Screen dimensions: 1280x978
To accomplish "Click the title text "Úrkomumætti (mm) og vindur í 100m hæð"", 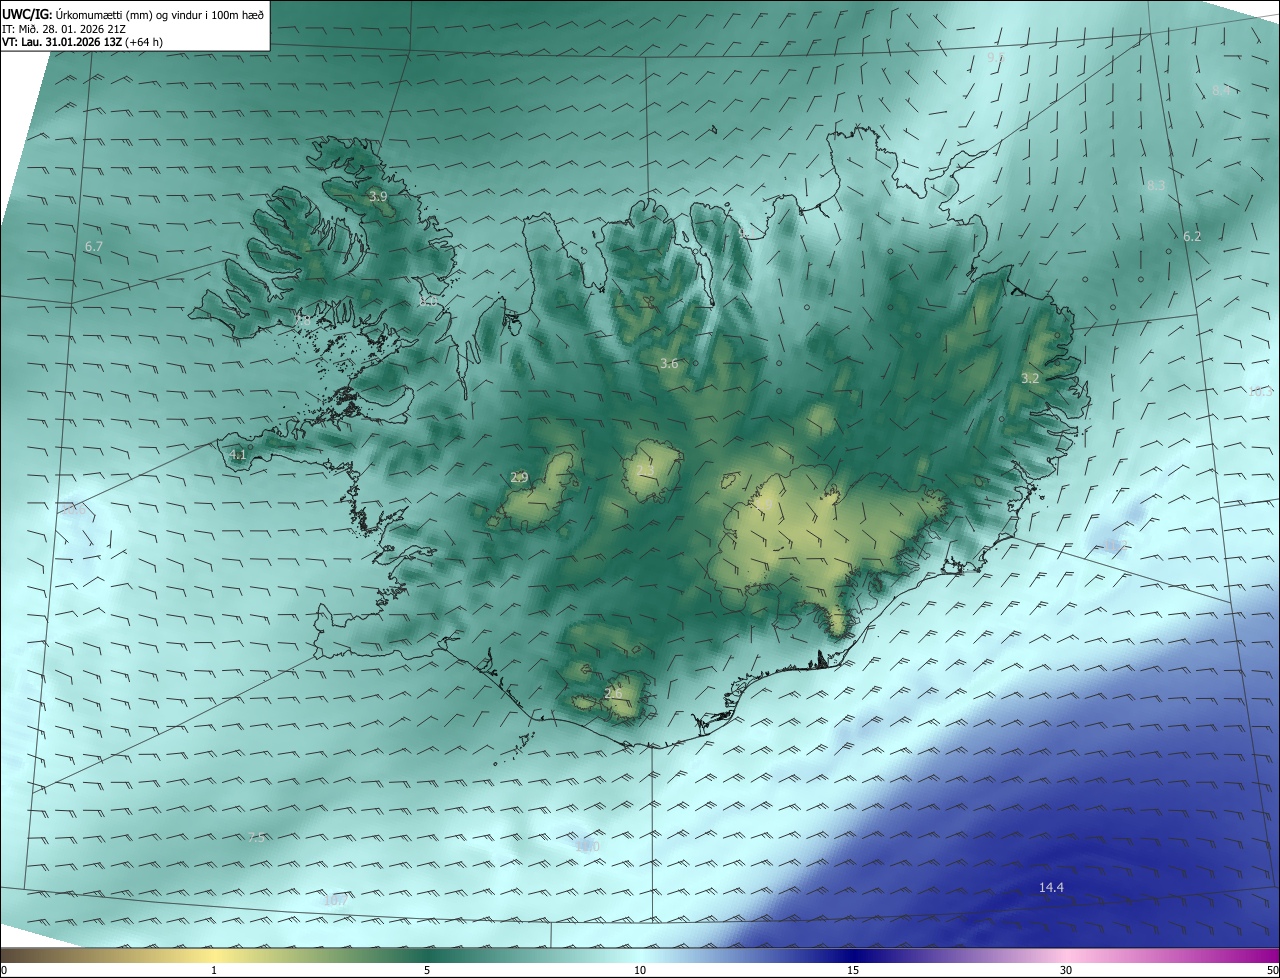I will [160, 13].
